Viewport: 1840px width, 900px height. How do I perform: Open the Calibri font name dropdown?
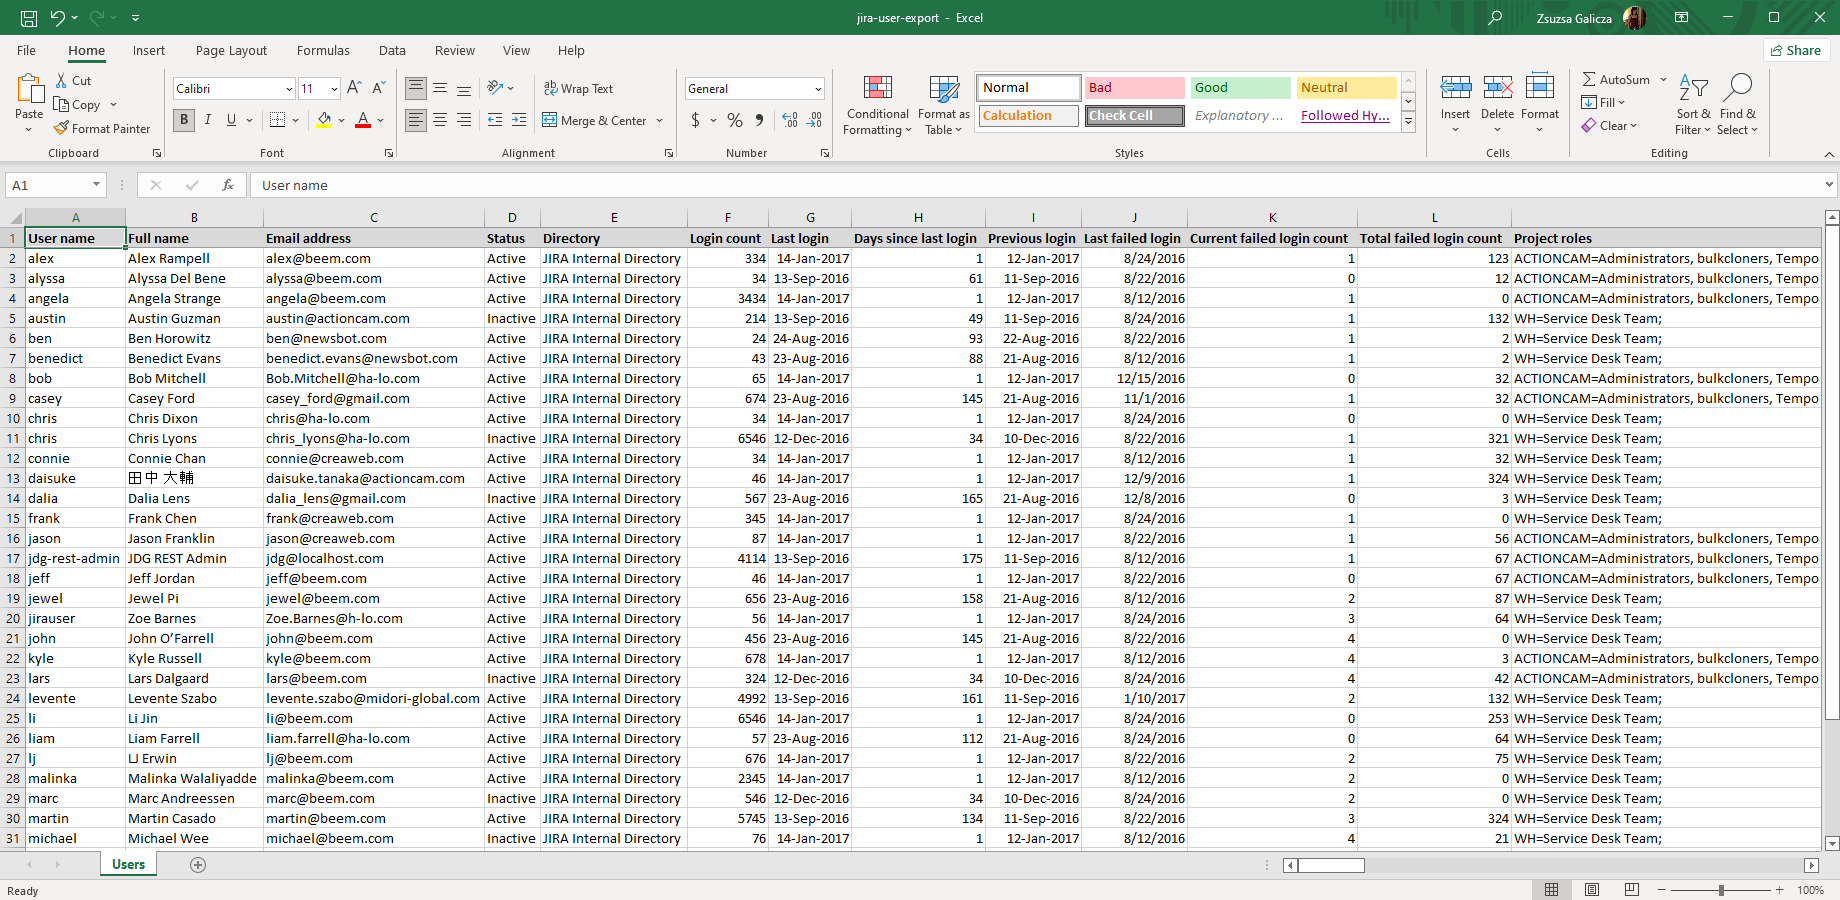pyautogui.click(x=289, y=89)
